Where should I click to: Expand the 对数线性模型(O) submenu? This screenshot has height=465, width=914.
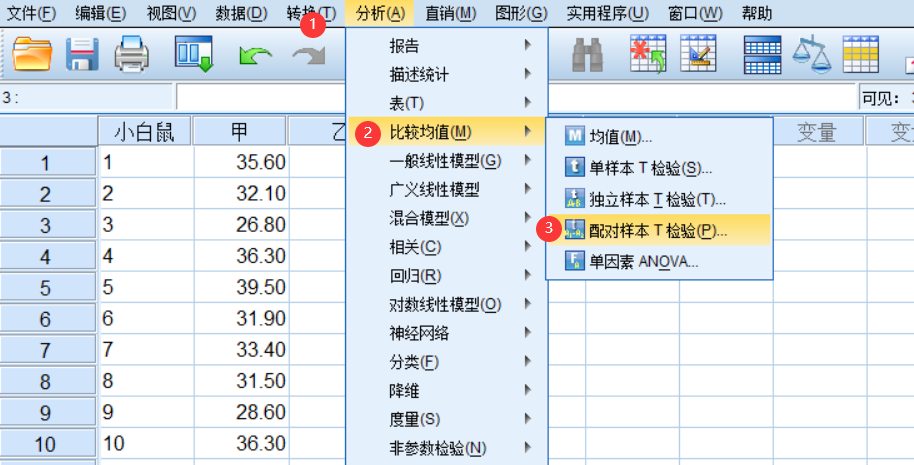coord(447,304)
